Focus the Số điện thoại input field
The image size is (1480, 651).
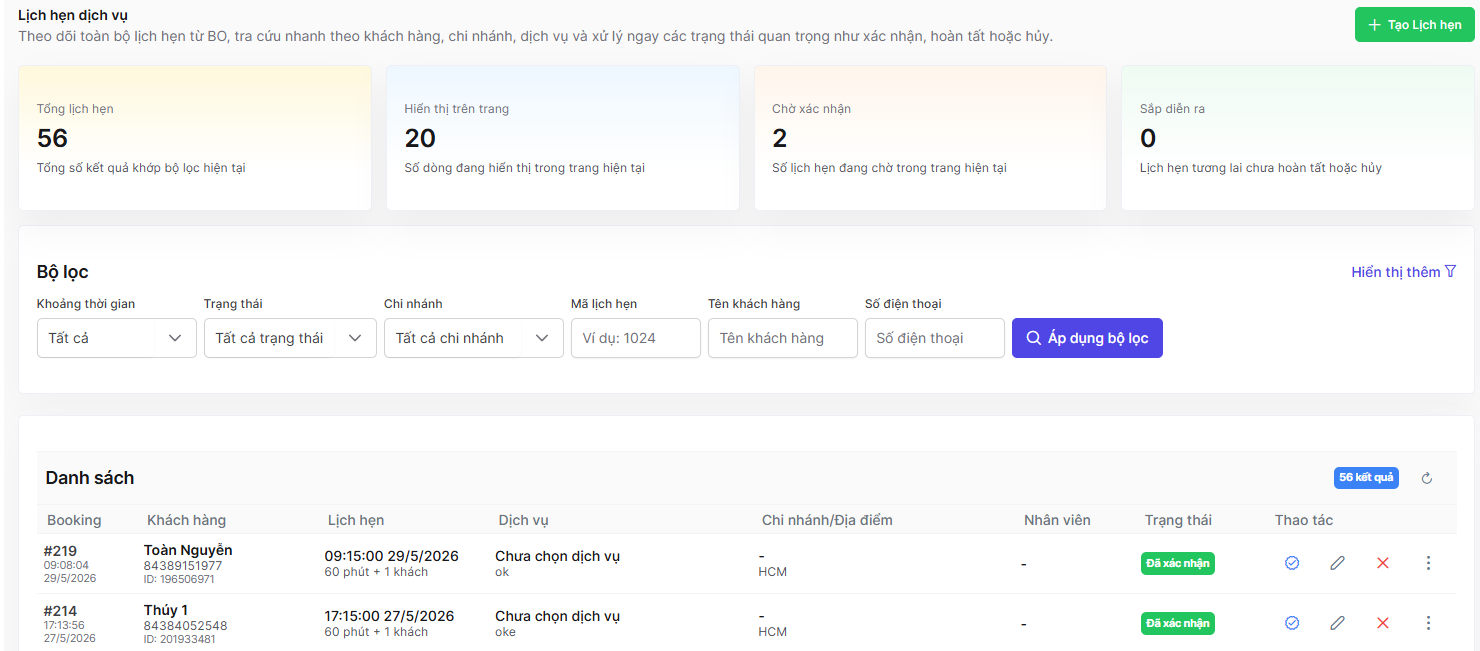pyautogui.click(x=935, y=338)
